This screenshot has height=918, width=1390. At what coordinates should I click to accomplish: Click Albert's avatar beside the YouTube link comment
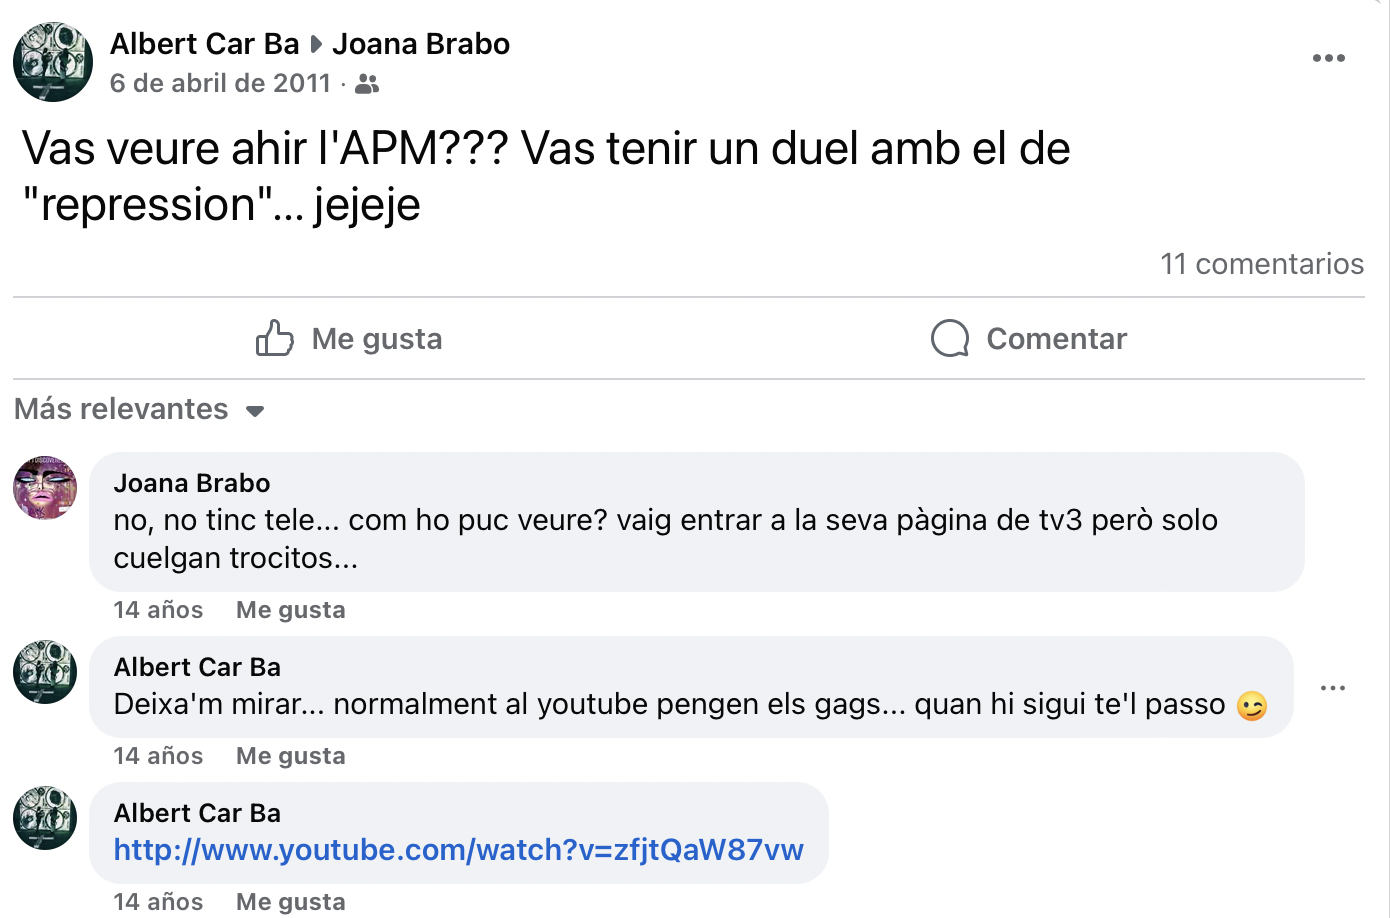click(x=45, y=818)
